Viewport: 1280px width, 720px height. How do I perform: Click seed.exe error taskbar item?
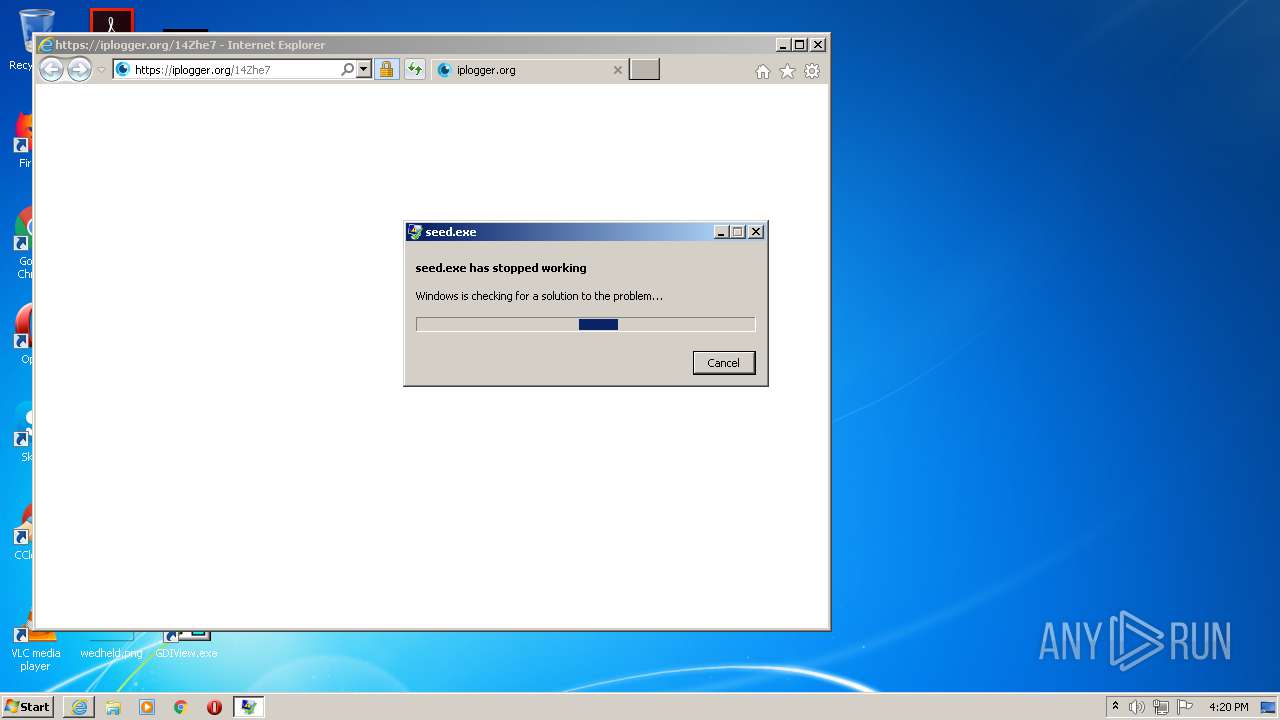pyautogui.click(x=248, y=707)
